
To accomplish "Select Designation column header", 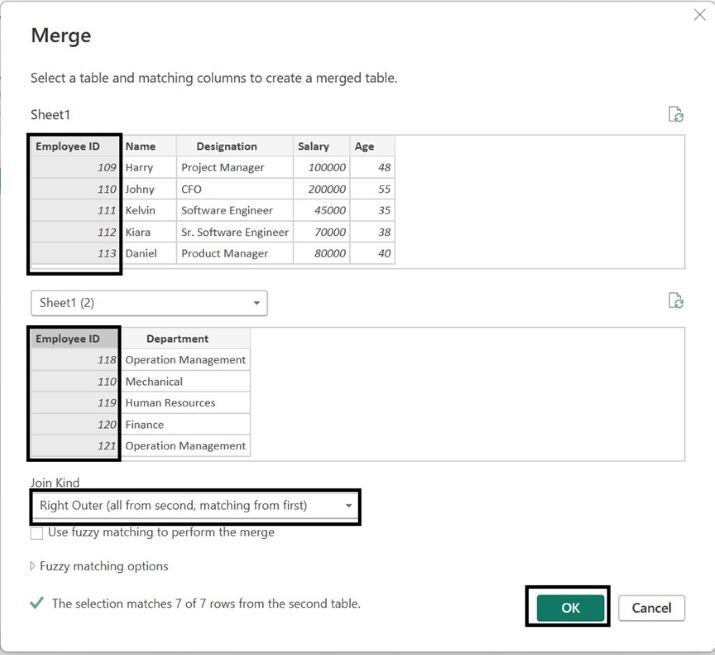I will 227,146.
